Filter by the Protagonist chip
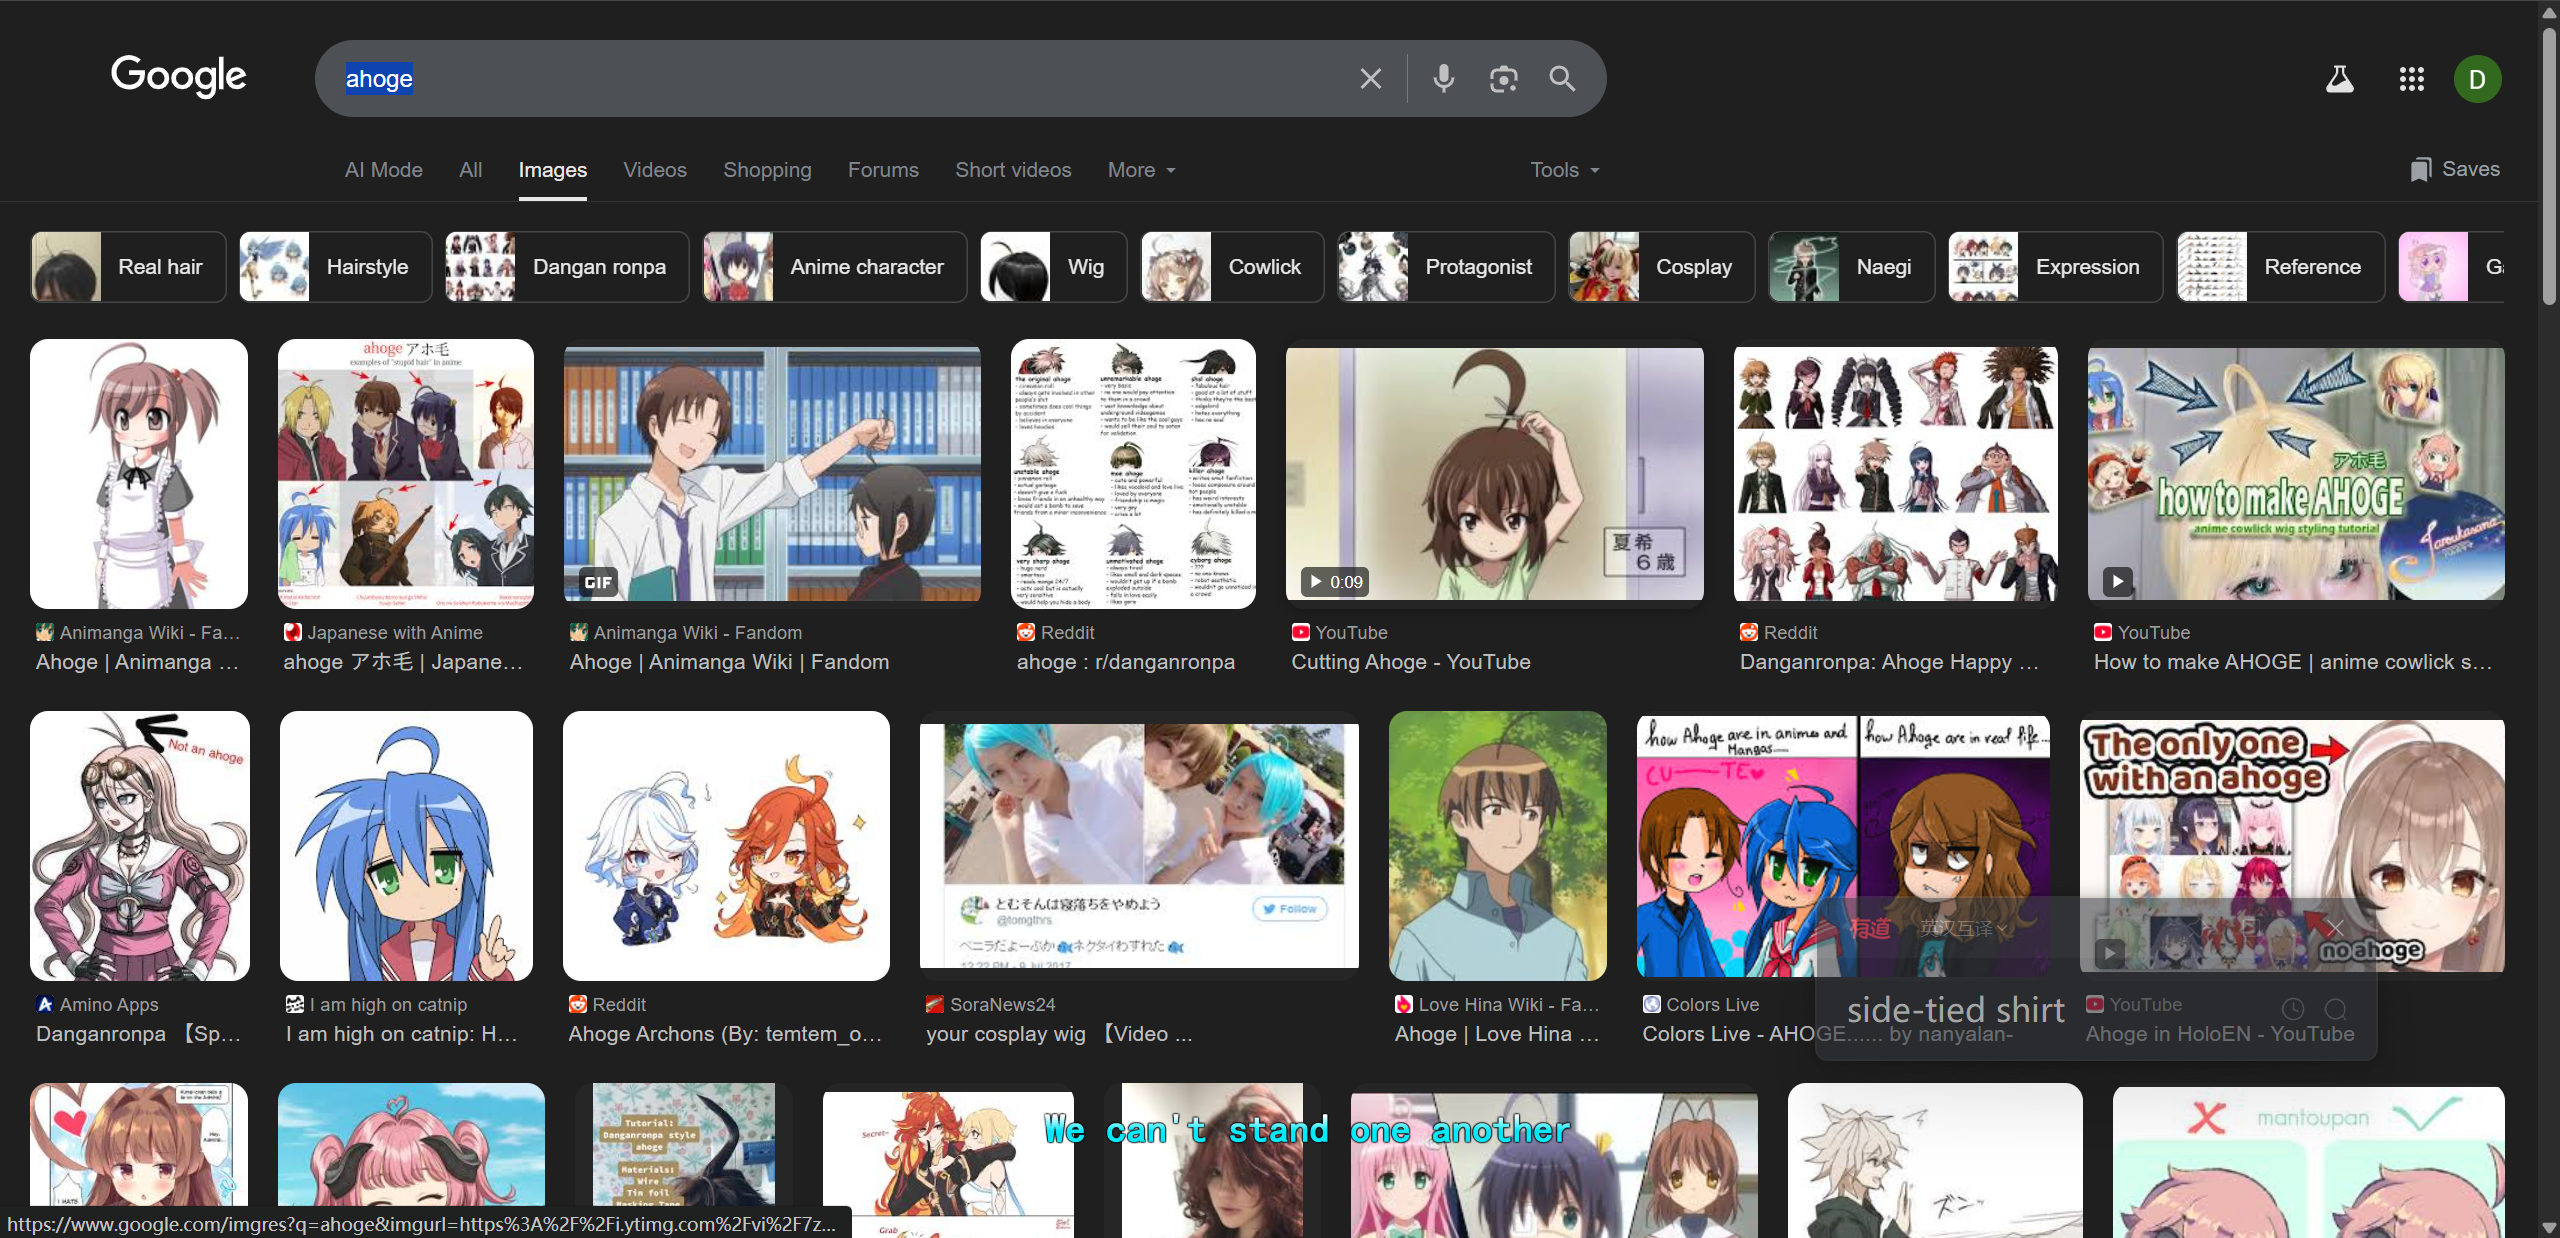The width and height of the screenshot is (2560, 1238). click(x=1446, y=267)
